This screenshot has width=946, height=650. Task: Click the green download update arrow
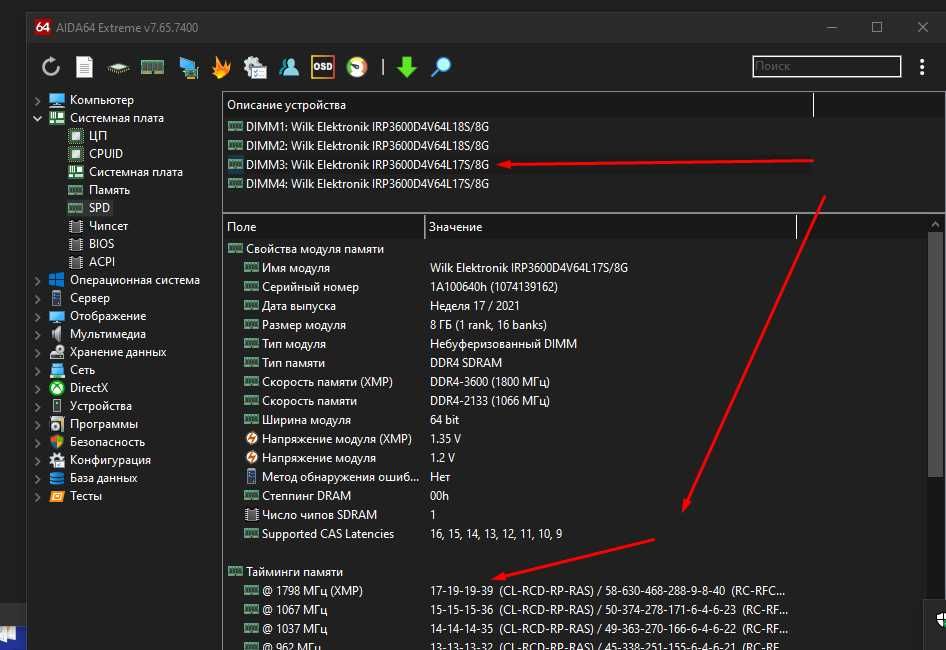(x=407, y=66)
